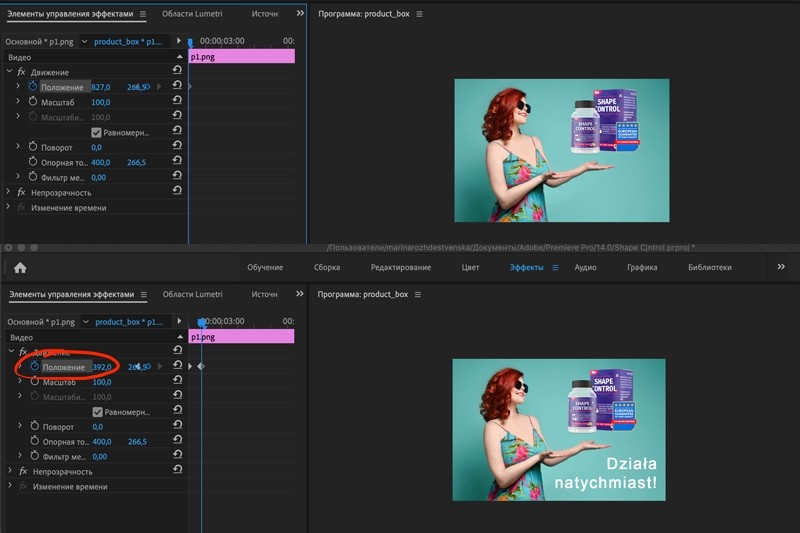The image size is (800, 533).
Task: Expand Поворот row in lower panel
Action: pos(20,425)
